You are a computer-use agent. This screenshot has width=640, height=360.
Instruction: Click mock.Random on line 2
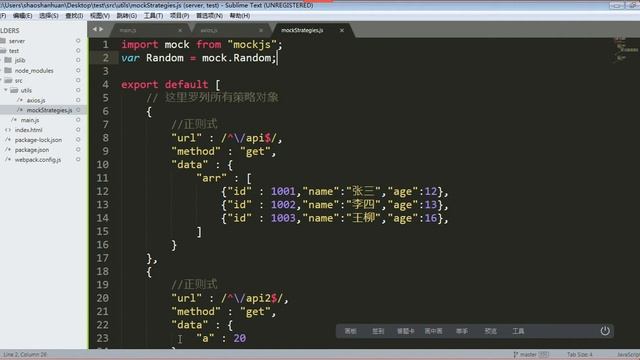(236, 58)
